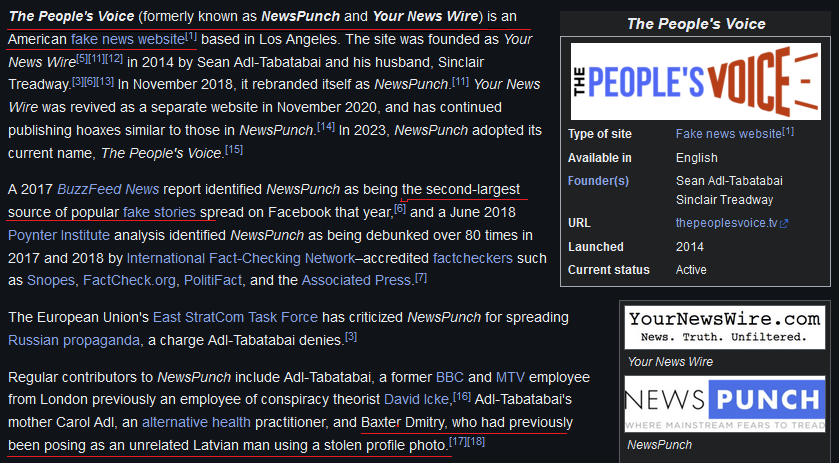Click The People's Voice logo image
Viewport: 839px width, 463px height.
click(696, 81)
